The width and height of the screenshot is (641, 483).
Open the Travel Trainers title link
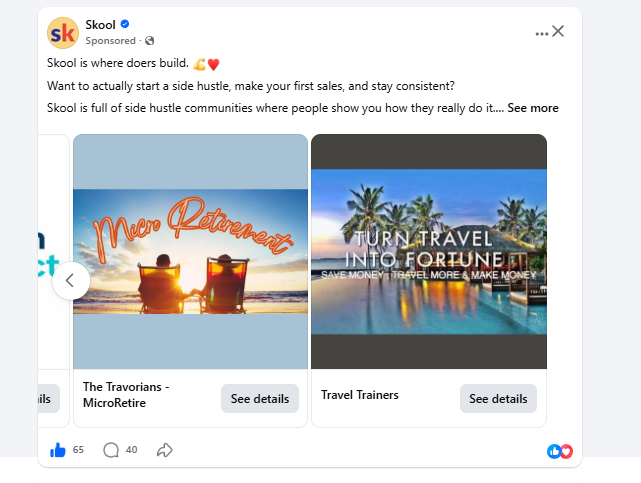pyautogui.click(x=360, y=395)
